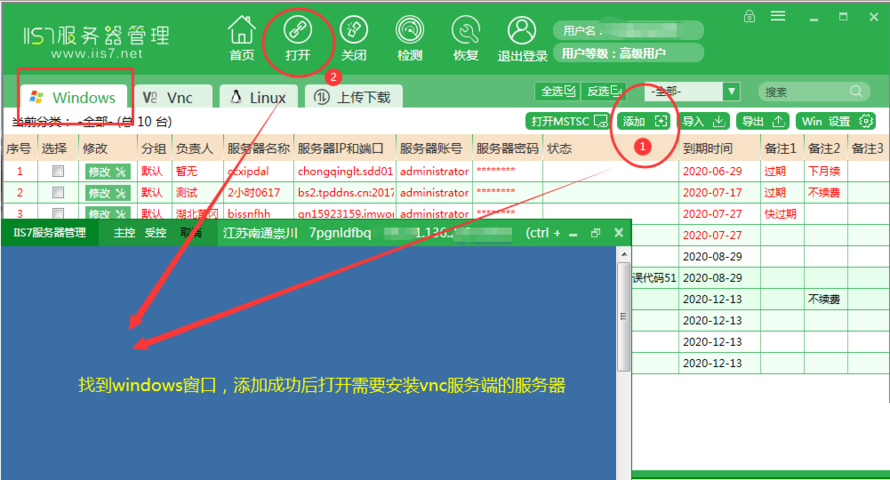Click server name ccxipdal

[x=248, y=171]
